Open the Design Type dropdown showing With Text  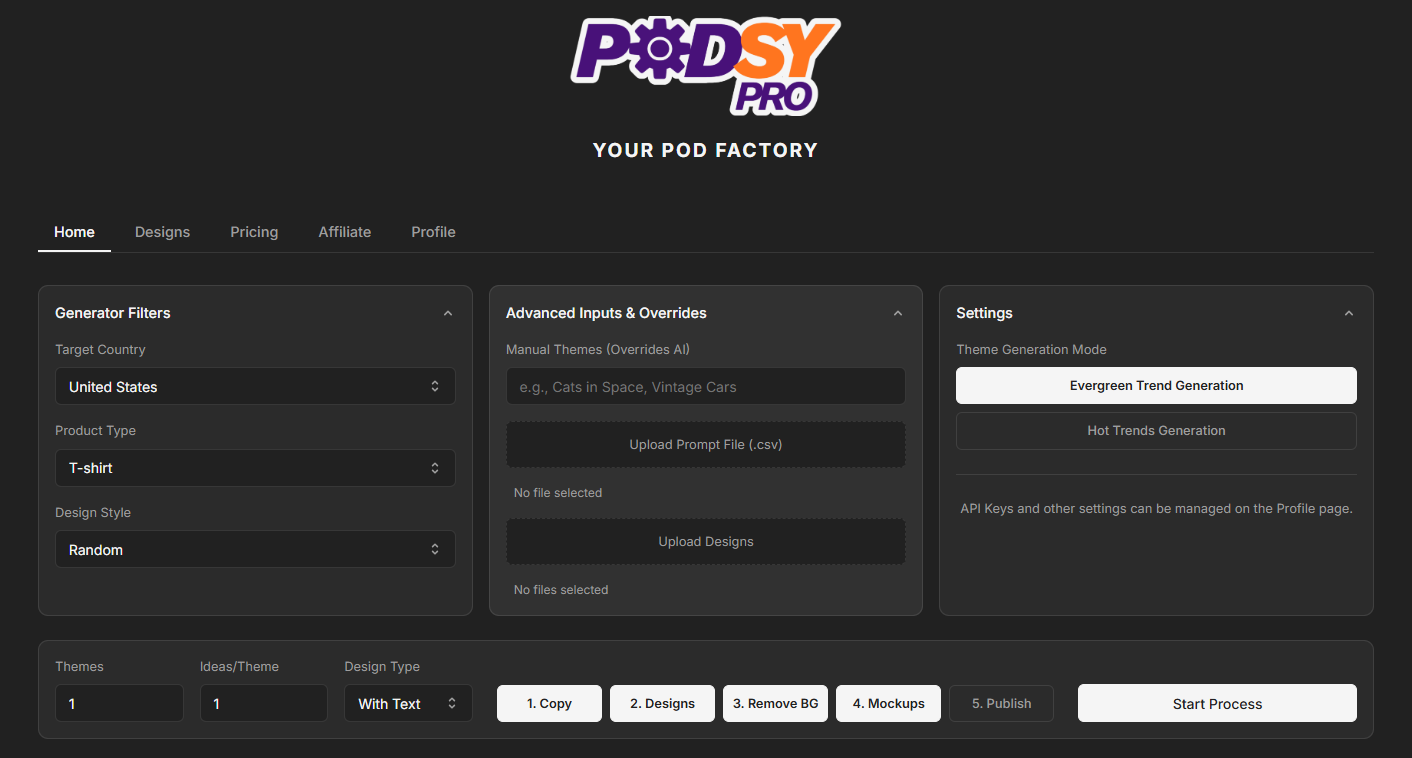tap(408, 703)
